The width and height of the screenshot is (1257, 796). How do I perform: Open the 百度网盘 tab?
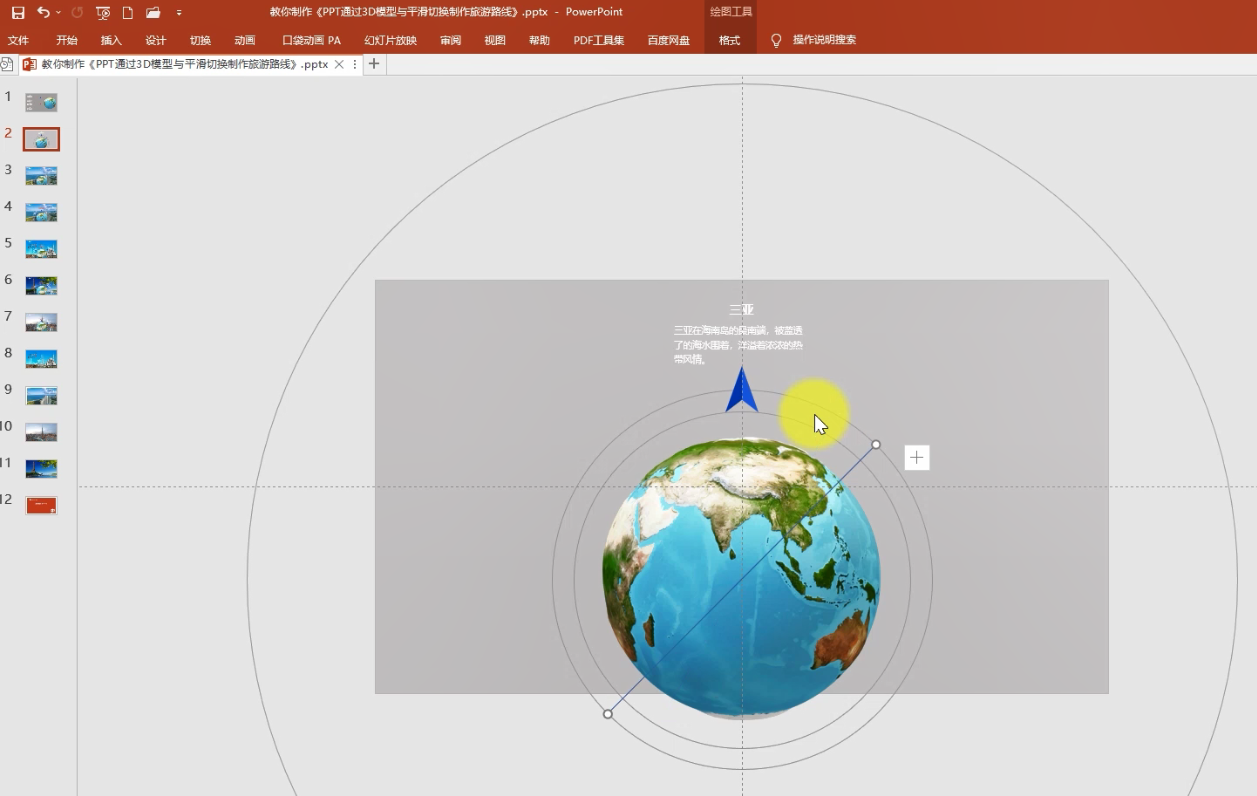[669, 40]
